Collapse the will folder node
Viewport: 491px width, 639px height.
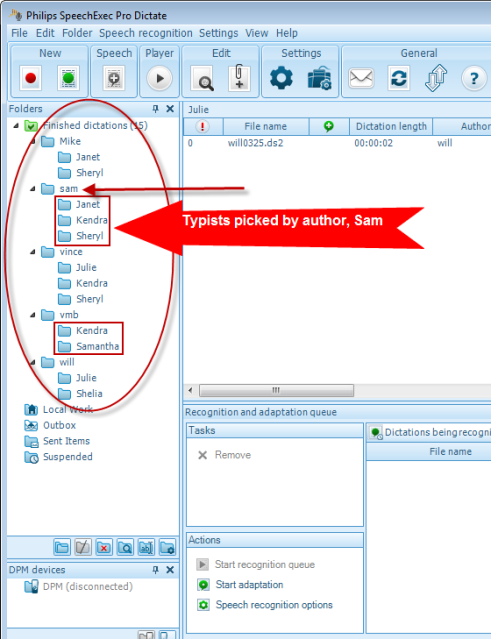point(33,362)
